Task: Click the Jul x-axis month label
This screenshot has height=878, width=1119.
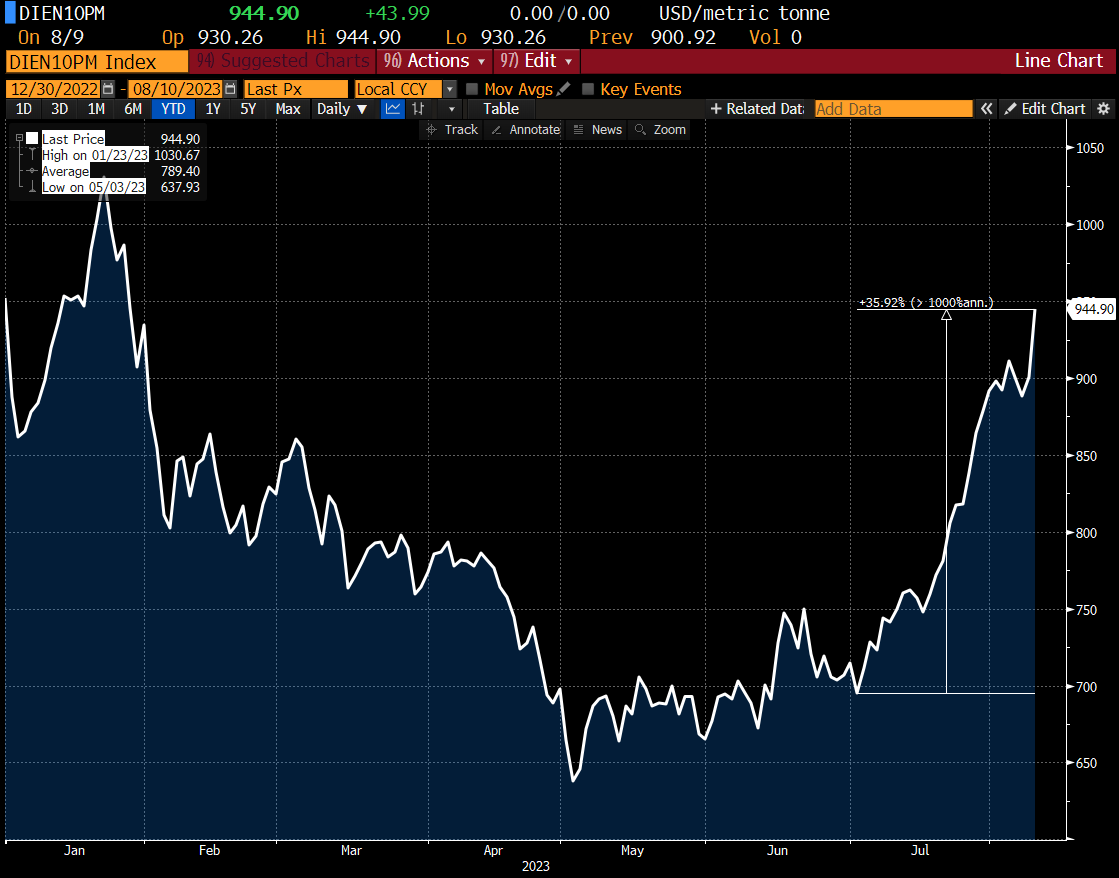Action: (x=920, y=850)
